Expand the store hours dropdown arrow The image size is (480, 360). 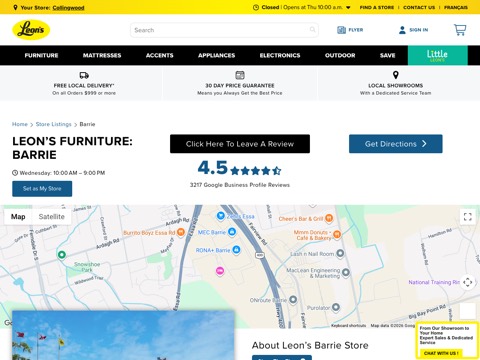[x=348, y=7]
